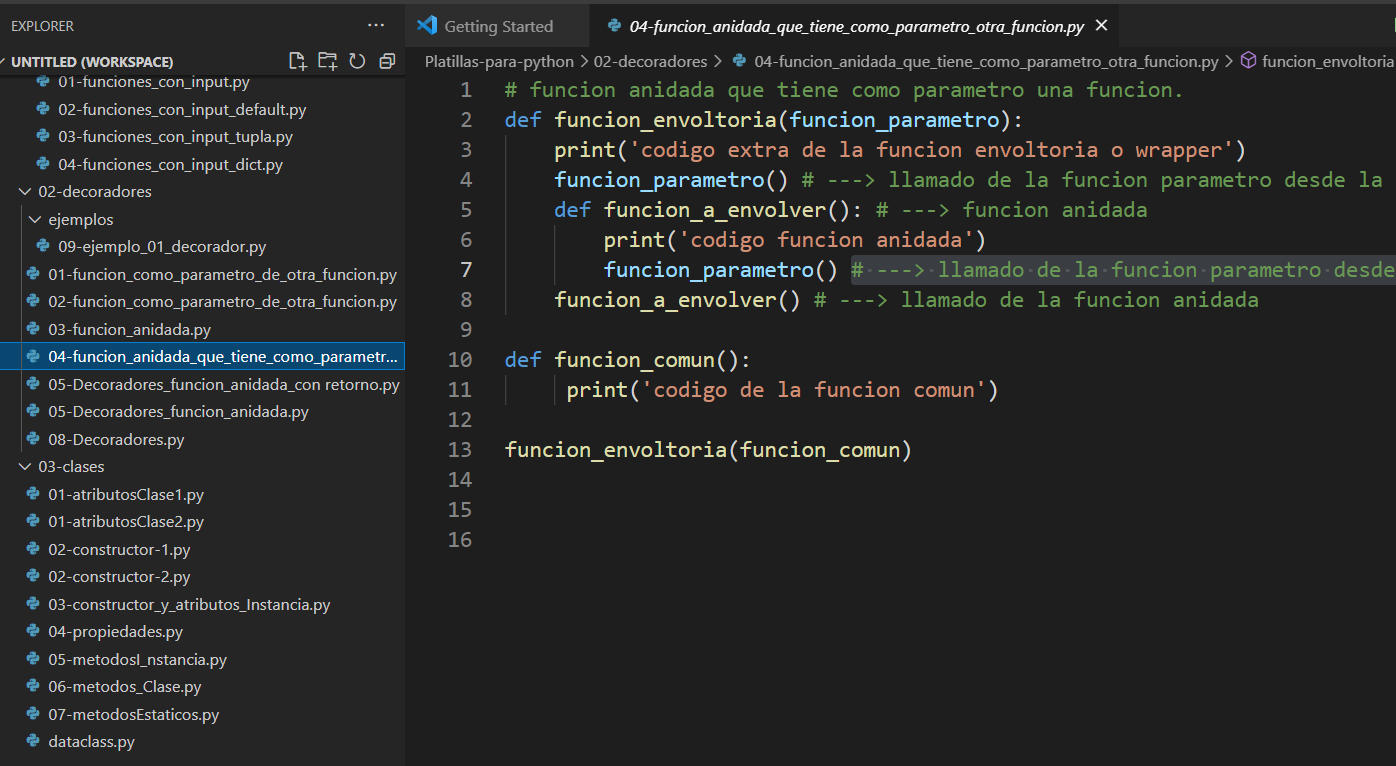
Task: Open 04-propiedades.py in the Explorer
Action: point(115,632)
